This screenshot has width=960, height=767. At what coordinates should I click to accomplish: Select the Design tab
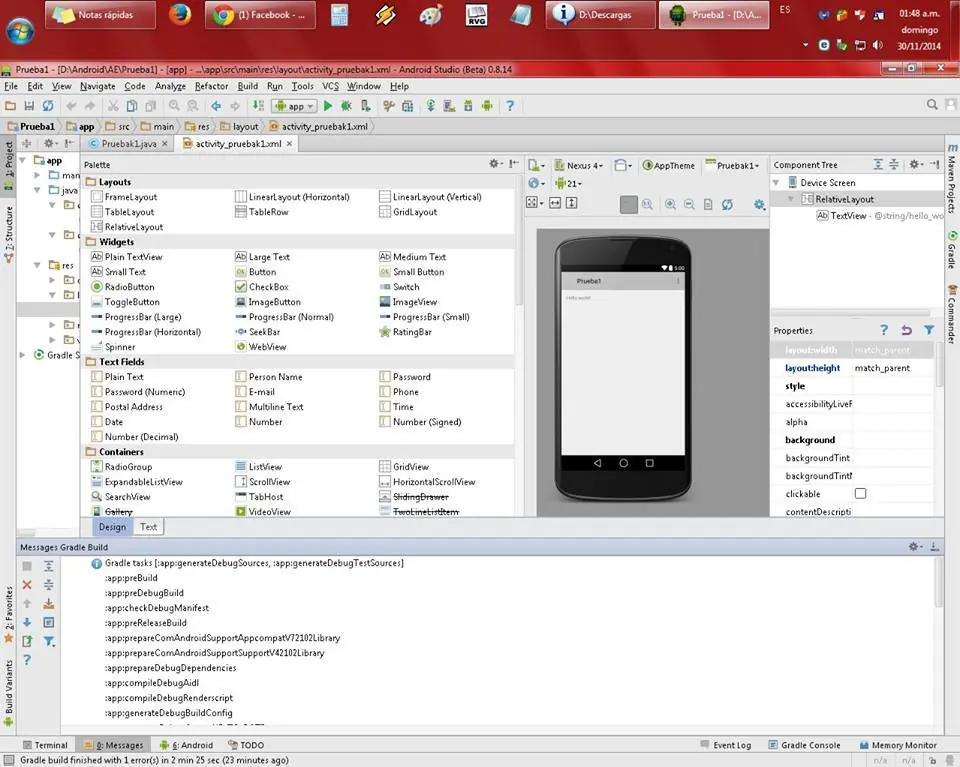(112, 526)
